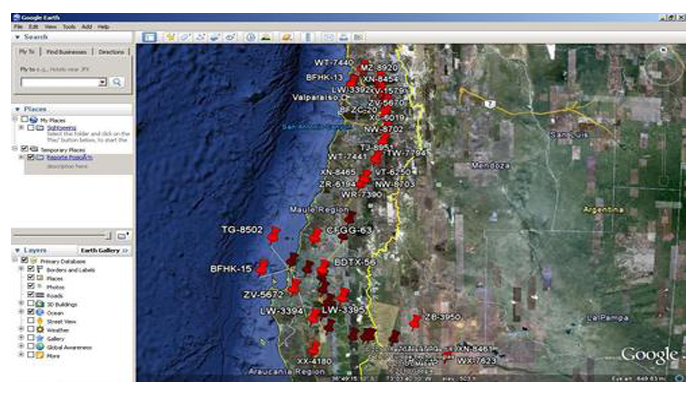Screen dimensions: 700x400
Task: Click the BFHK-15 red pushpin
Action: (262, 267)
